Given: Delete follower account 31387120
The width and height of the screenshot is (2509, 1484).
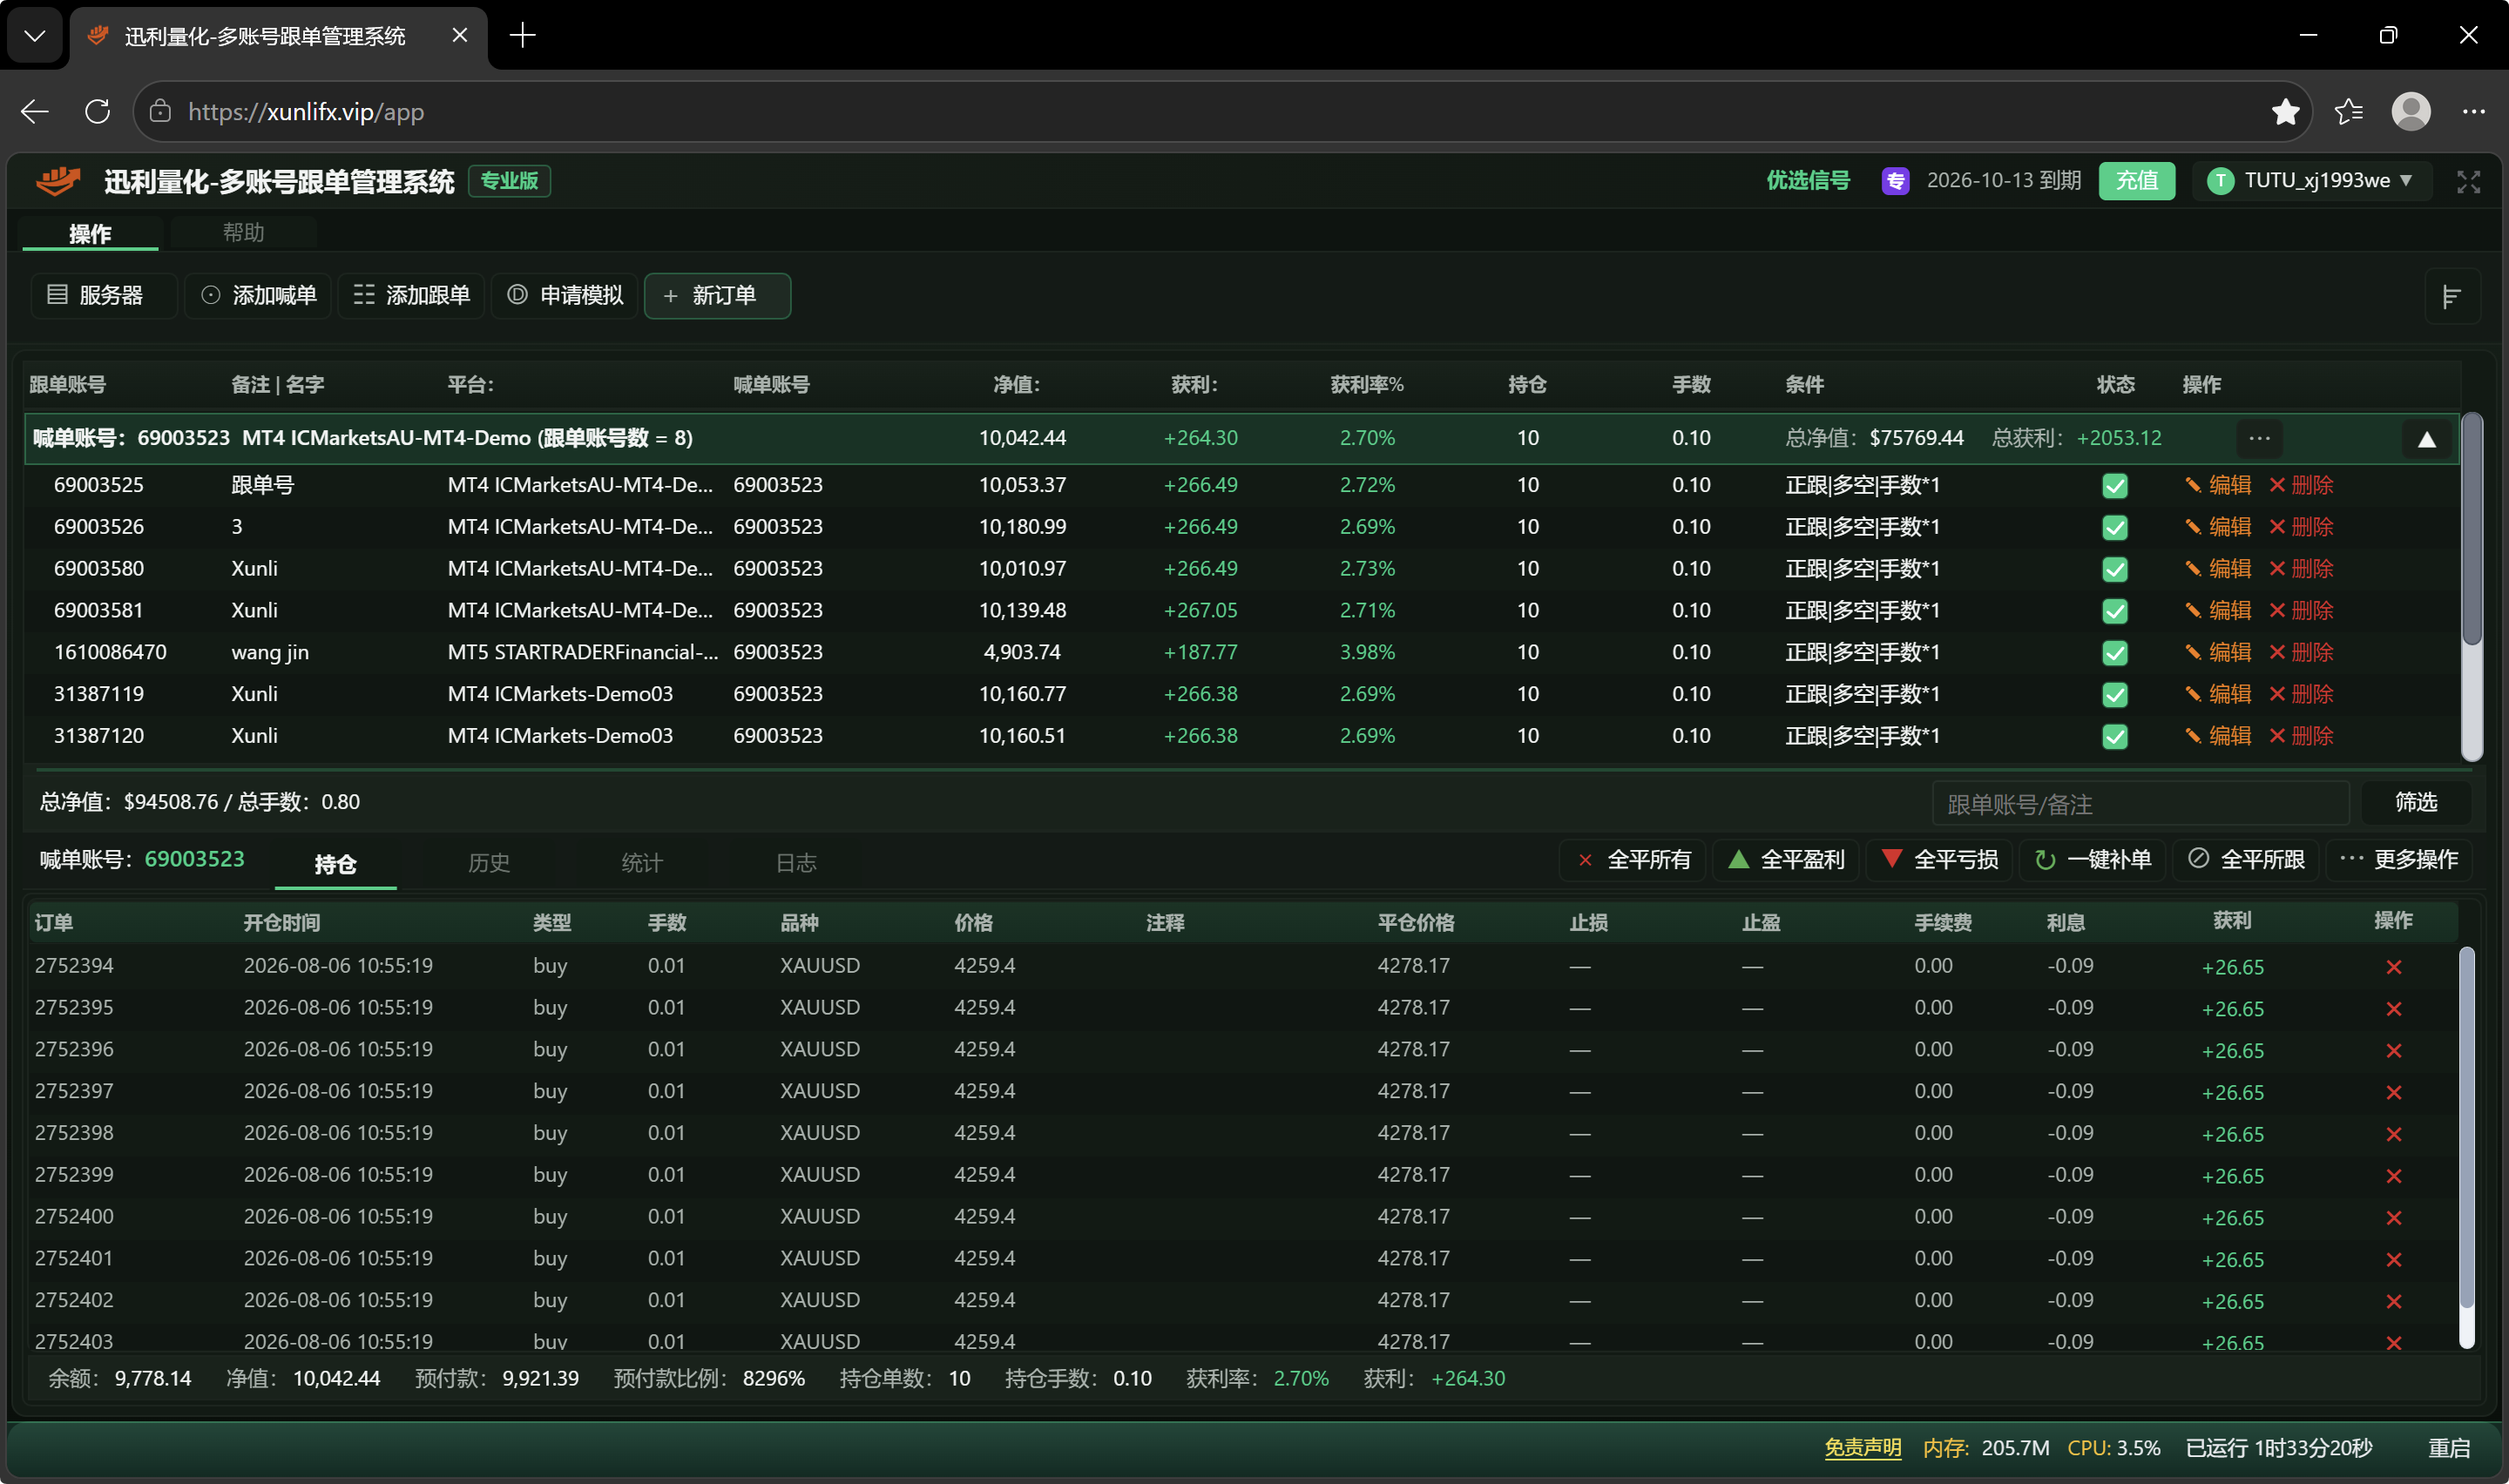Looking at the screenshot, I should tap(2300, 736).
